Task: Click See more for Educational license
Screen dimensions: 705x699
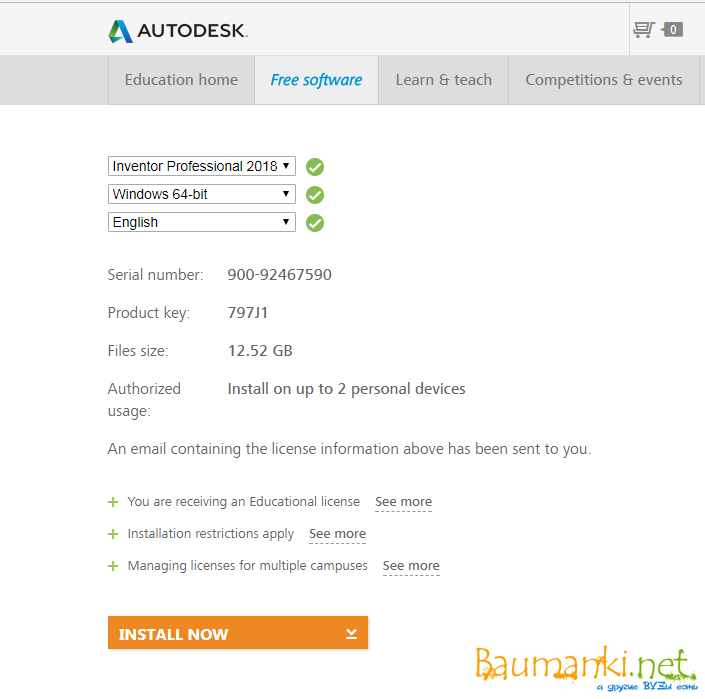Action: pos(403,502)
